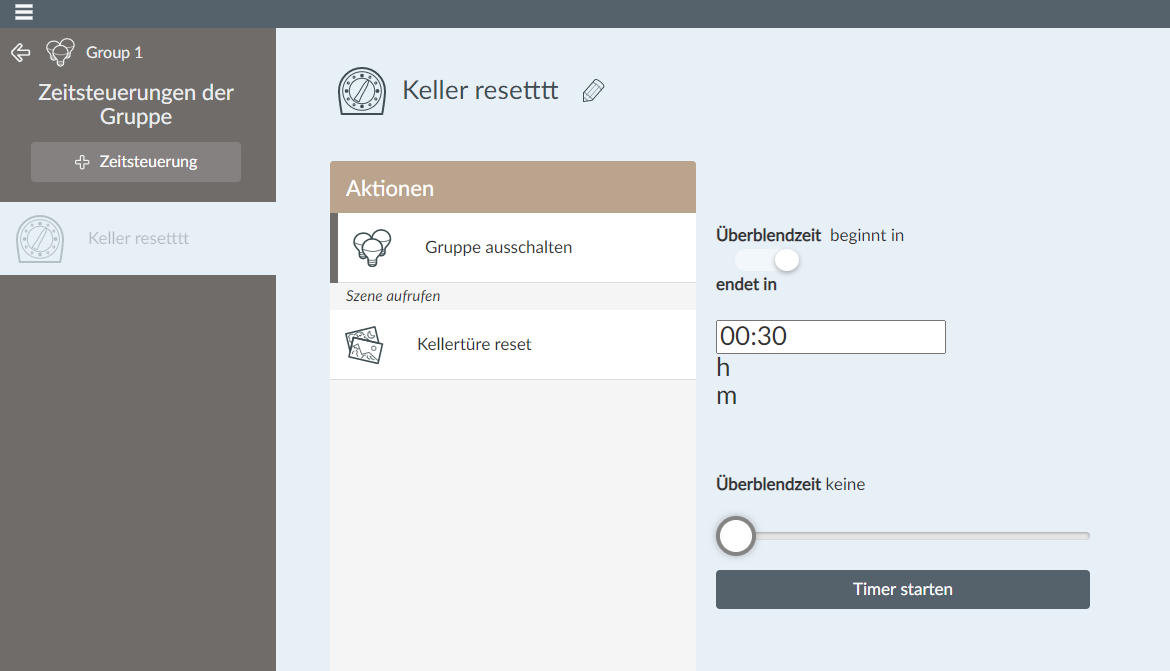This screenshot has height=671, width=1170.
Task: Click the light bulbs group icon
Action: tap(371, 247)
